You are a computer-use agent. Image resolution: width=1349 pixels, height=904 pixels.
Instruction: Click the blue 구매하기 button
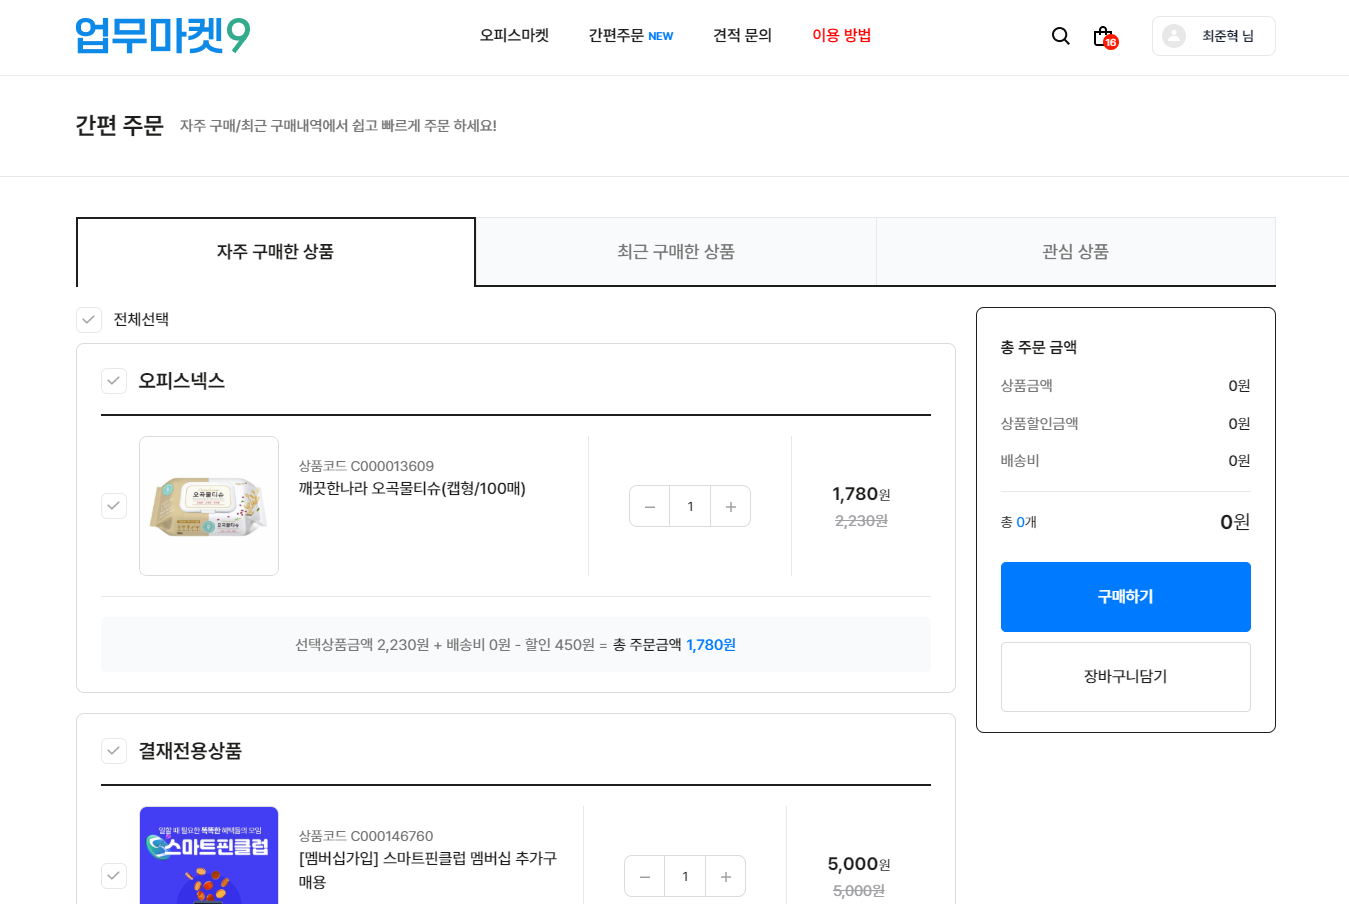pyautogui.click(x=1125, y=597)
